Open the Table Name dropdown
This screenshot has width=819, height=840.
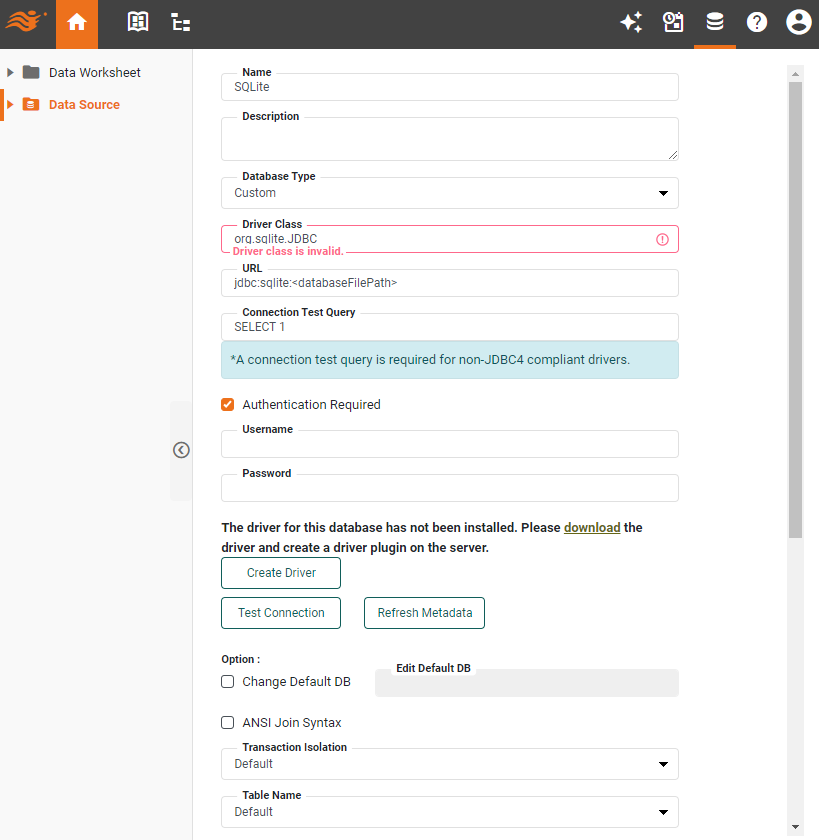click(662, 811)
